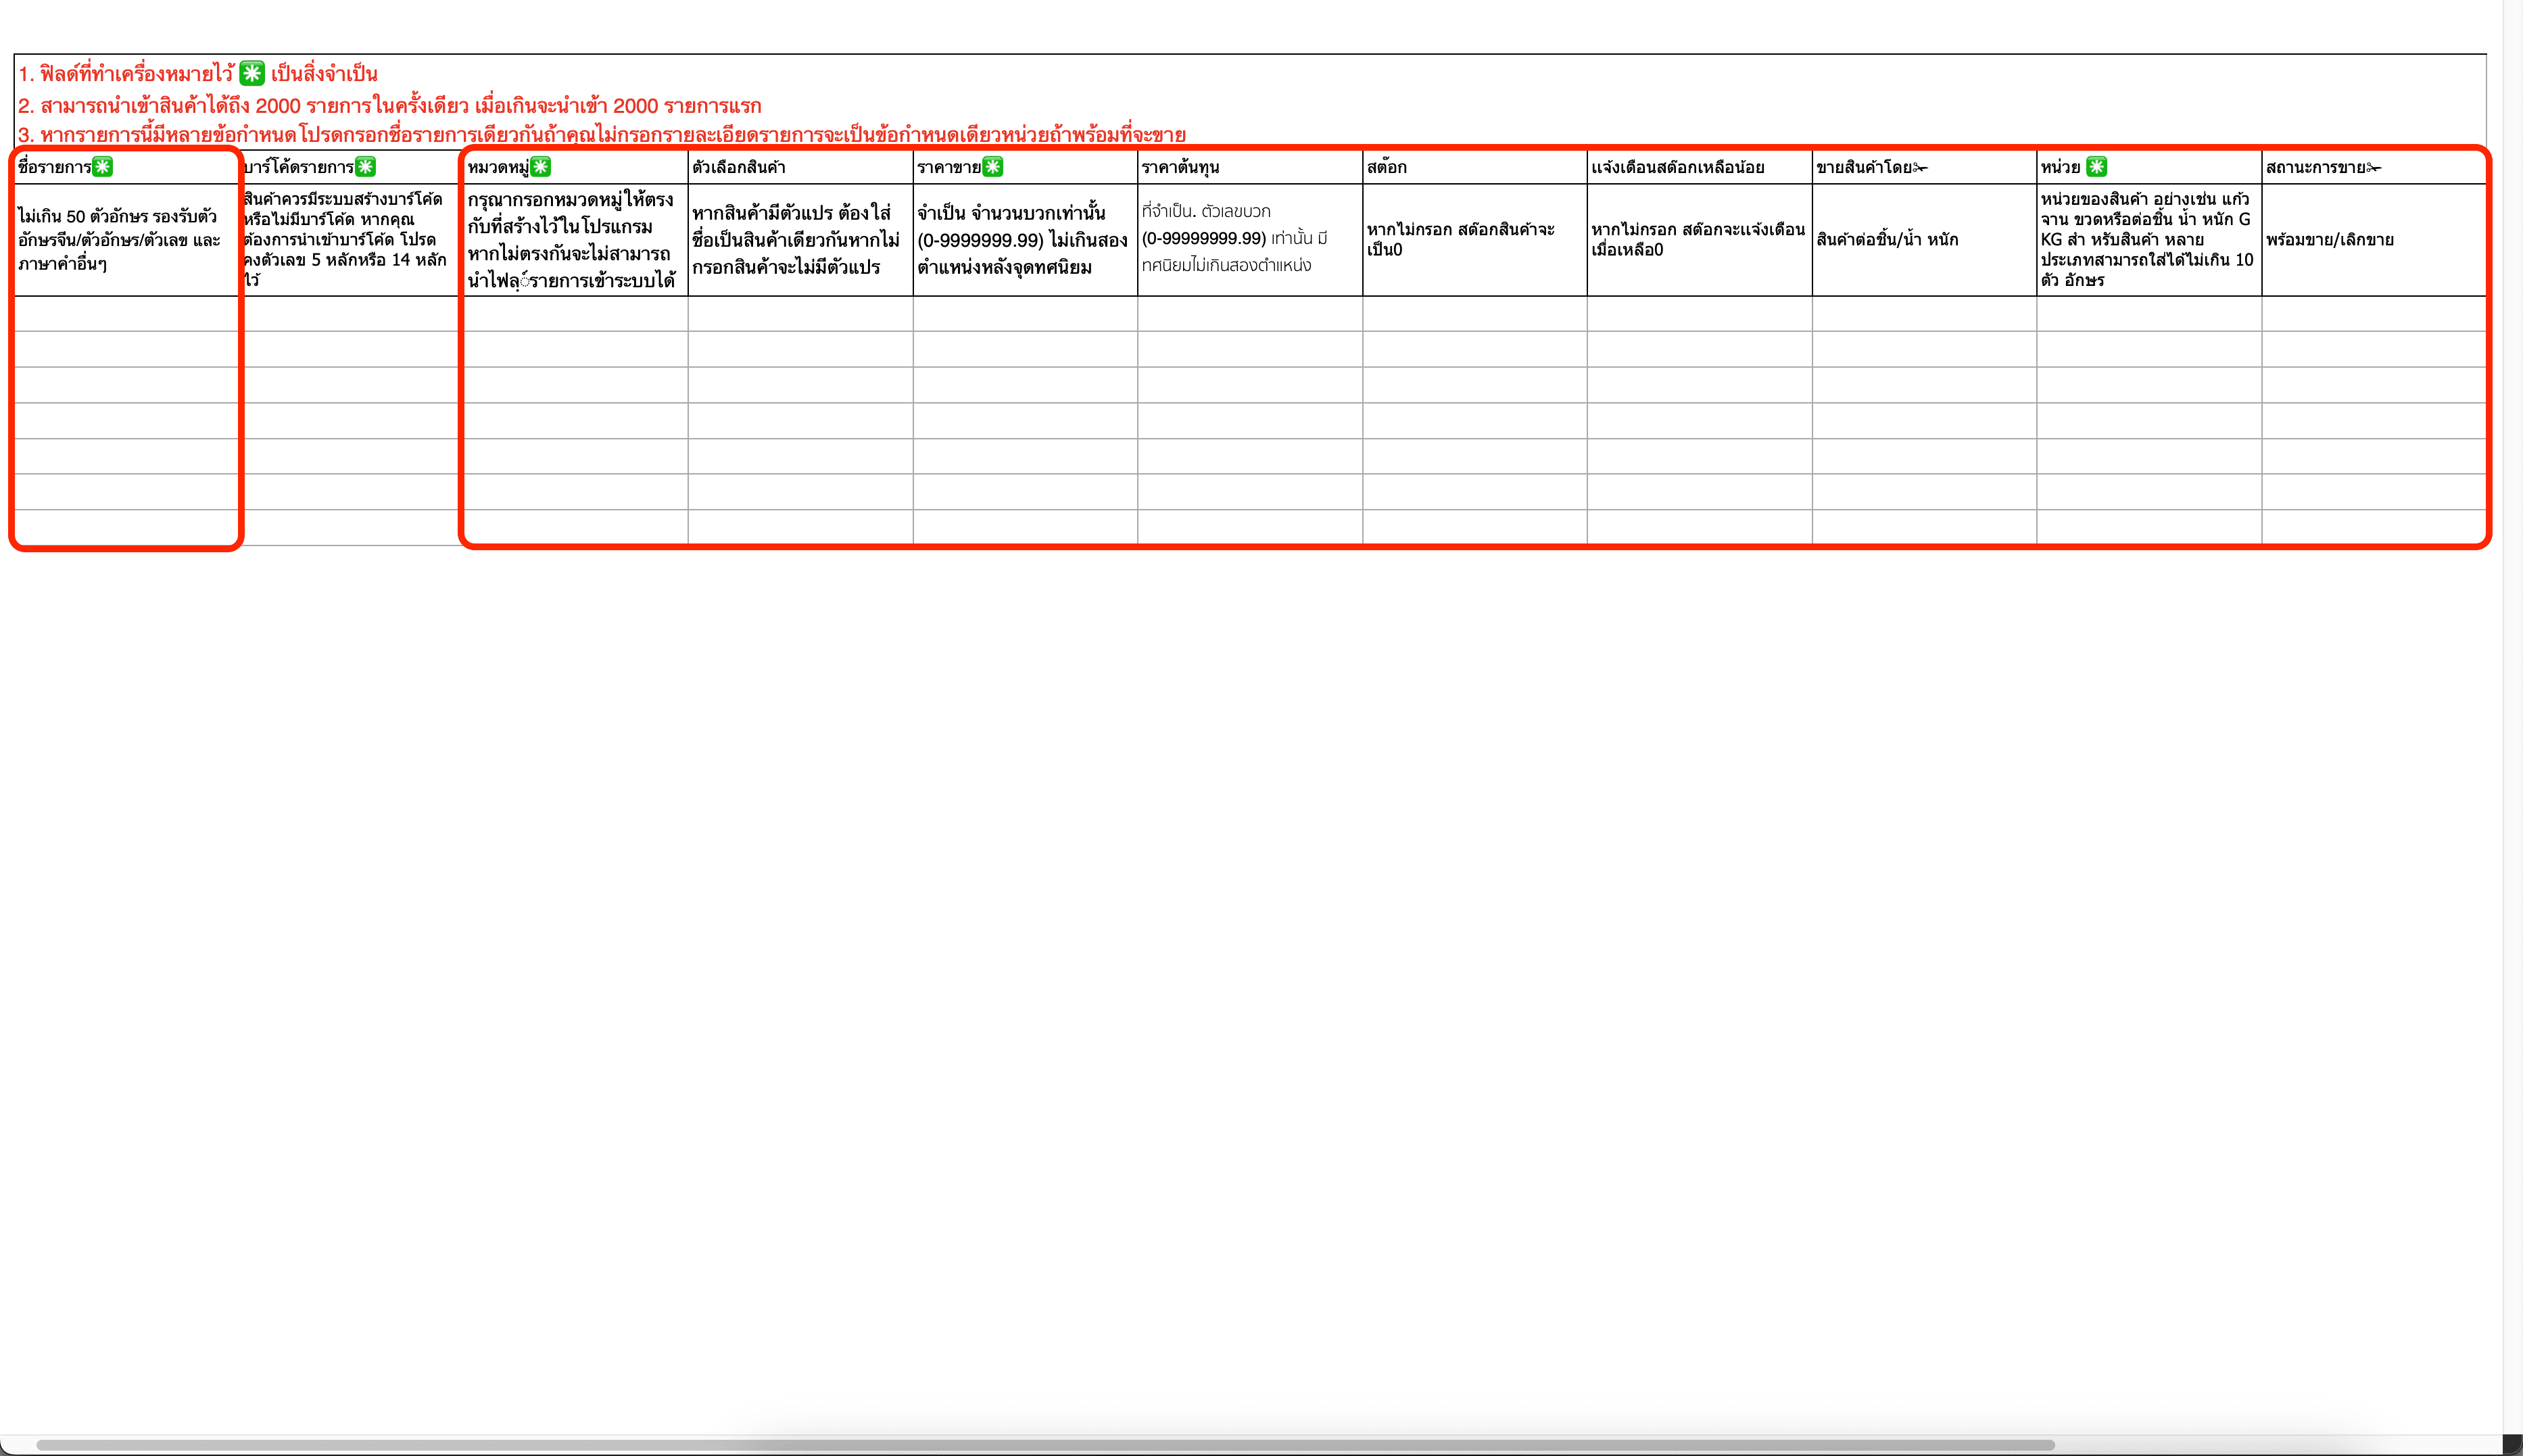The image size is (2523, 1456).
Task: Click green asterisk icon in instruction line 1
Action: click(x=252, y=73)
